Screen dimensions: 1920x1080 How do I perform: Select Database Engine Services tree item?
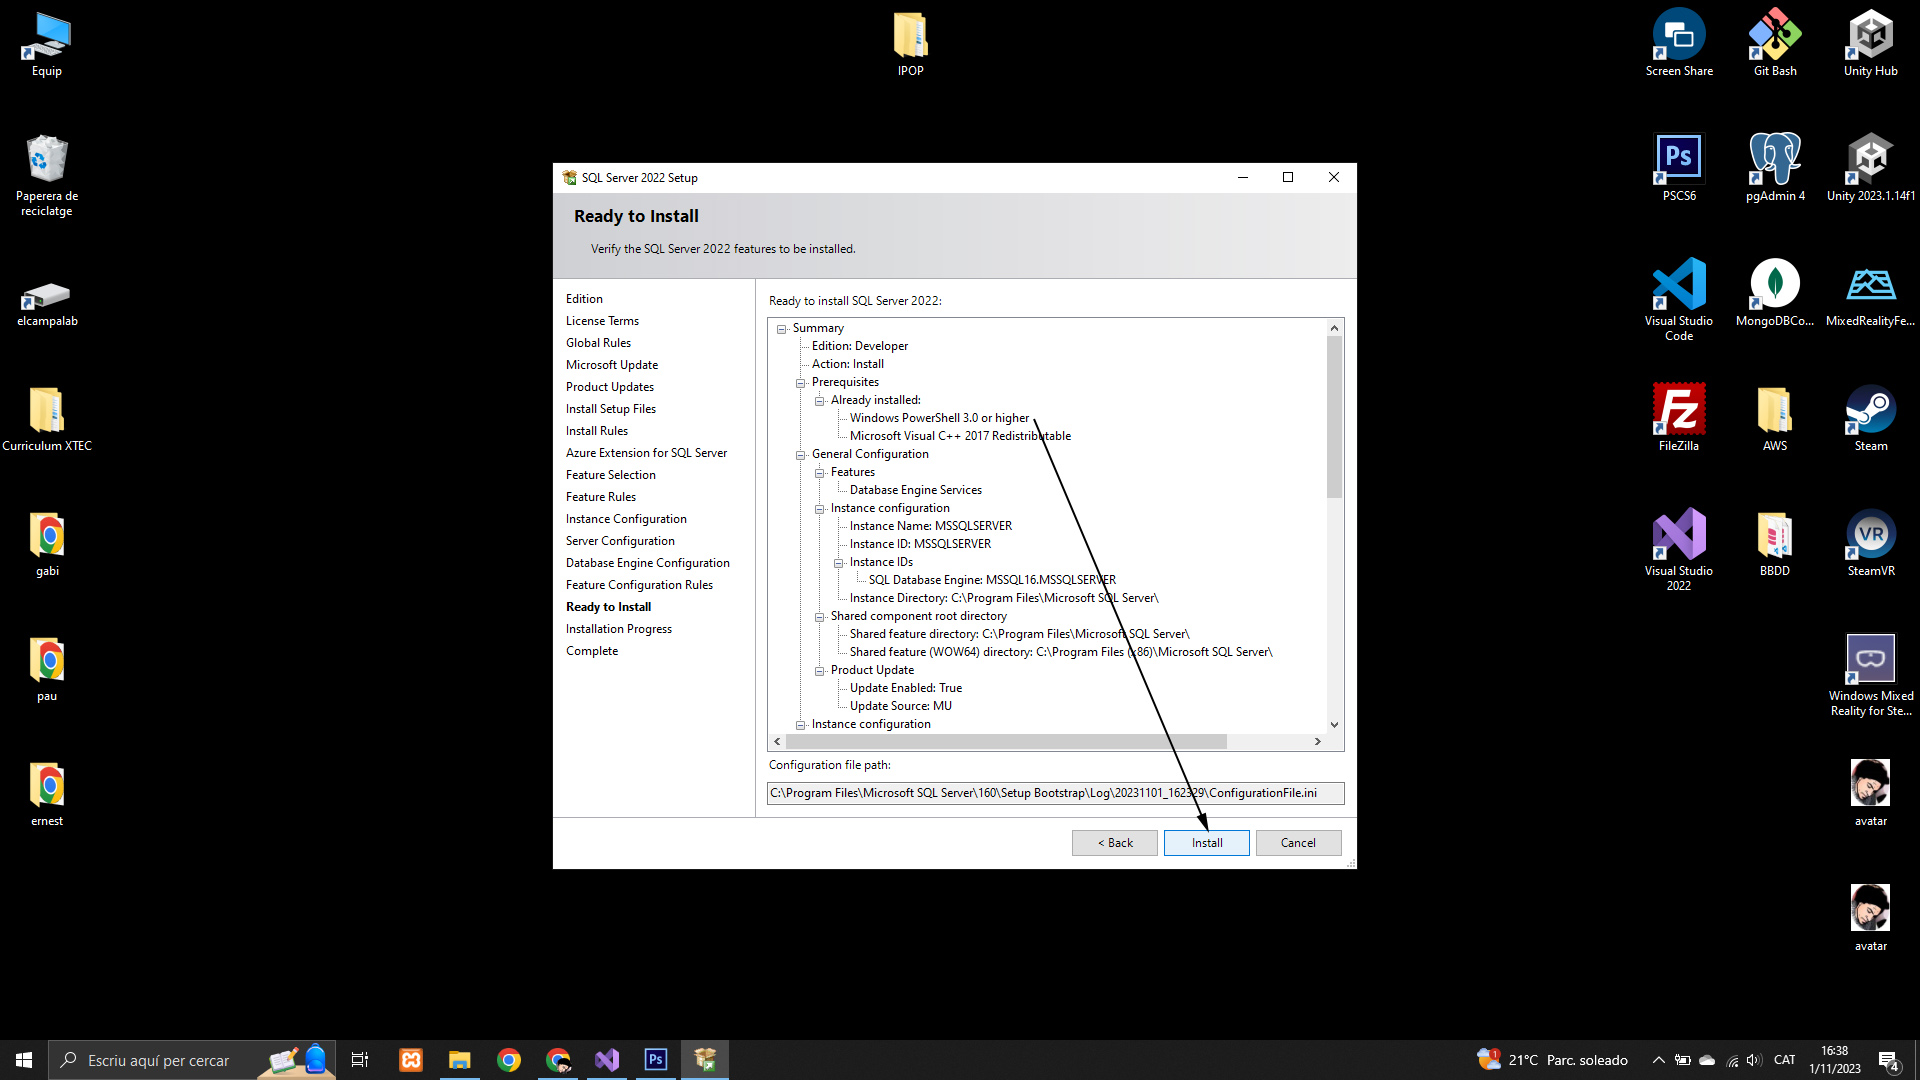(x=915, y=490)
